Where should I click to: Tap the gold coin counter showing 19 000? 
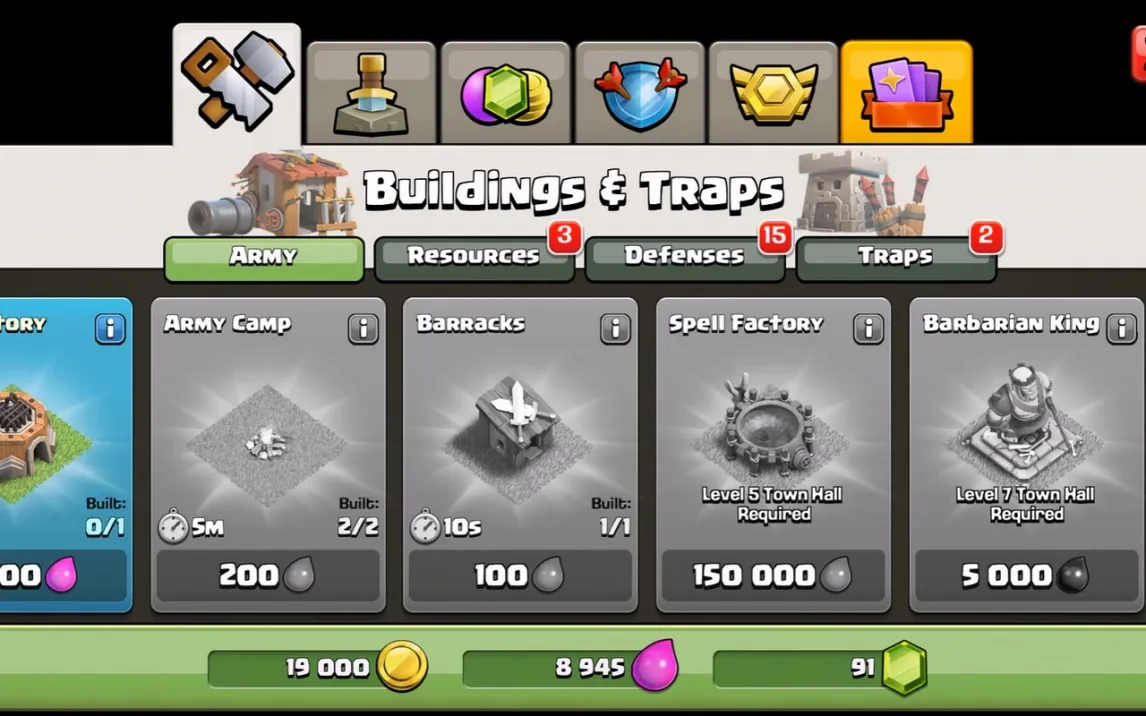[318, 667]
